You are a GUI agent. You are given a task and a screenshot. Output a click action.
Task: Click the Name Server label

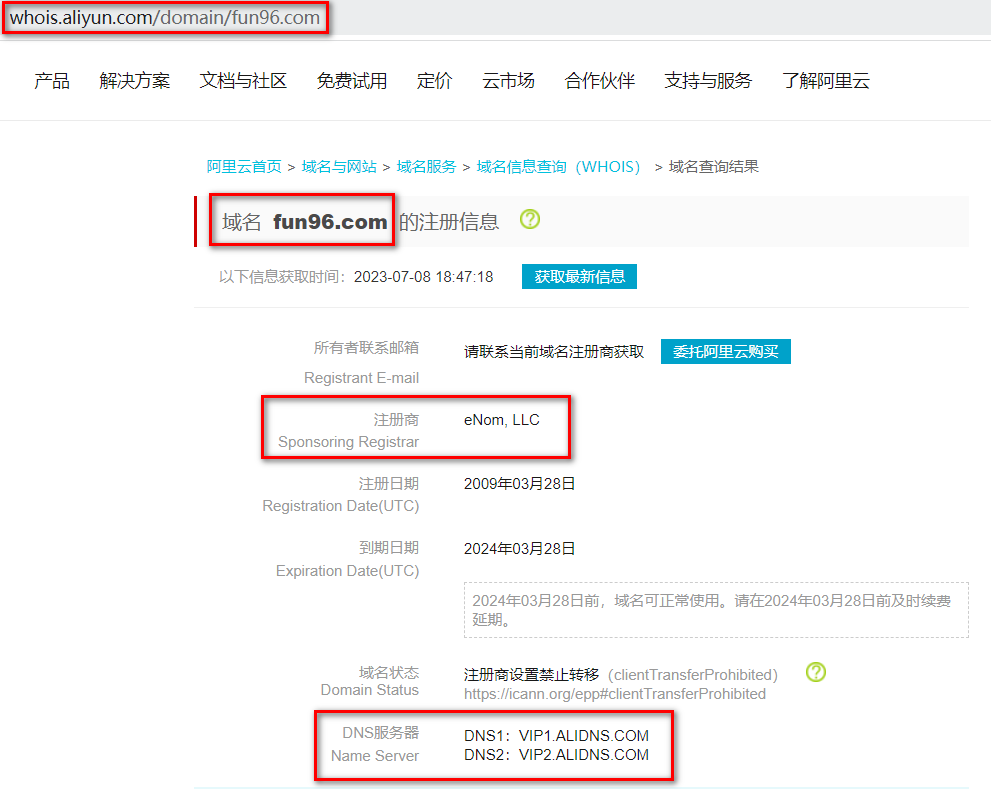pyautogui.click(x=375, y=755)
